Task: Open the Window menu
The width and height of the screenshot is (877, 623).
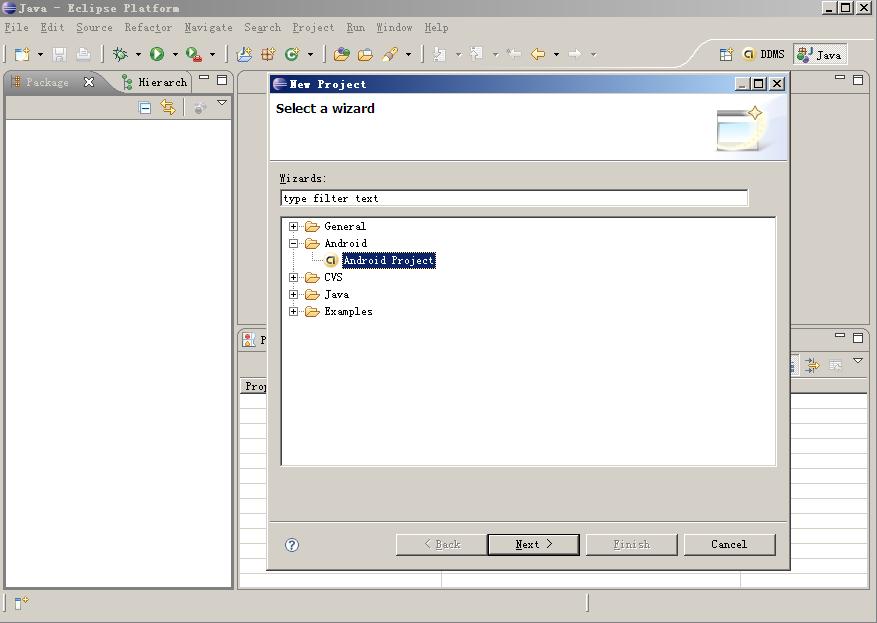Action: click(394, 27)
